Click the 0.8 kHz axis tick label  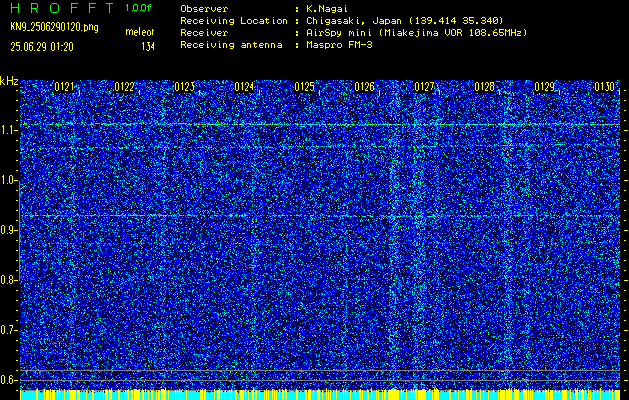(9, 280)
